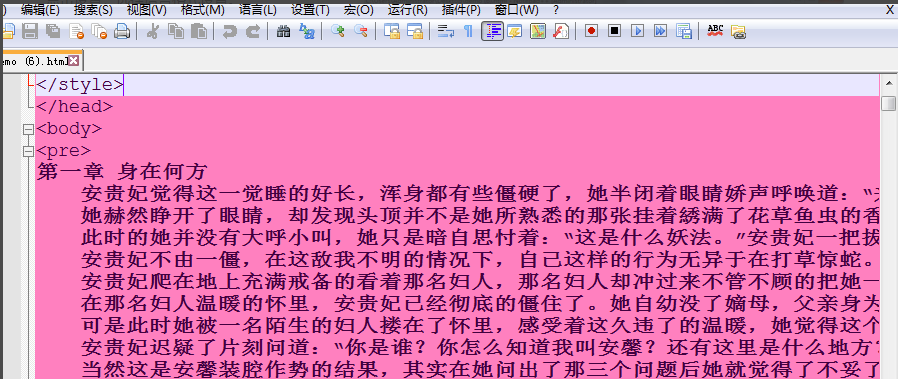The width and height of the screenshot is (898, 379).
Task: Click the Redo arrow icon
Action: [x=253, y=31]
